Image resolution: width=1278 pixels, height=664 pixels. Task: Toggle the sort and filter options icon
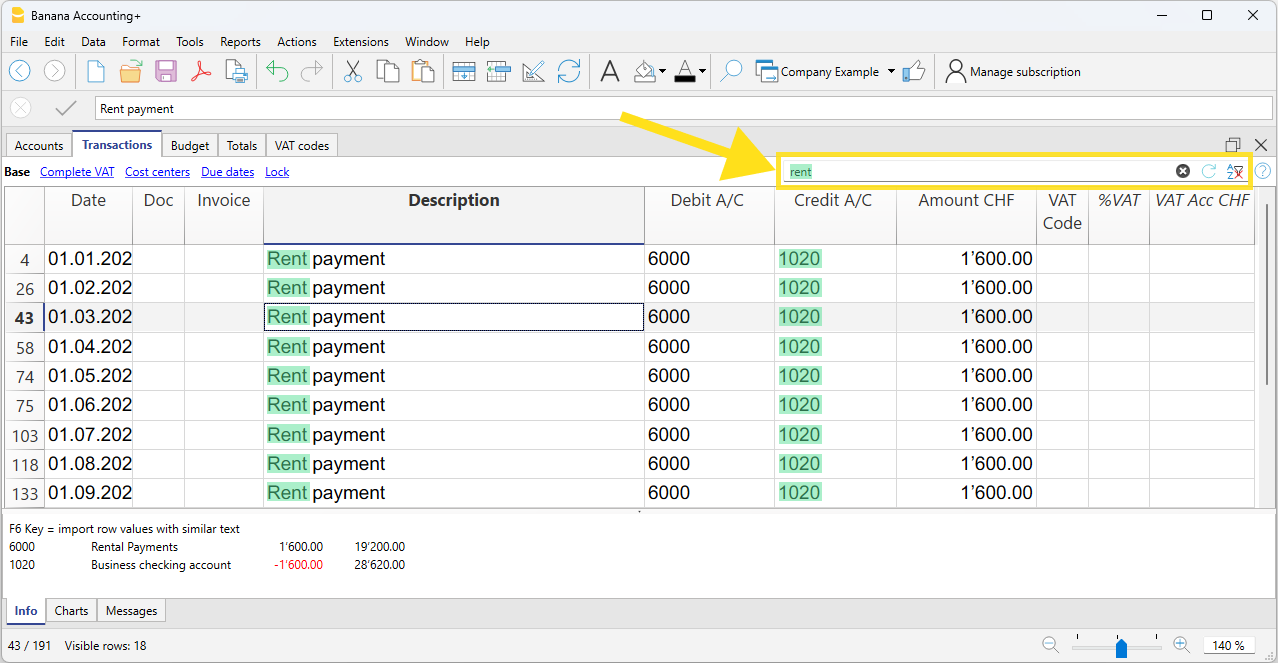click(x=1235, y=171)
